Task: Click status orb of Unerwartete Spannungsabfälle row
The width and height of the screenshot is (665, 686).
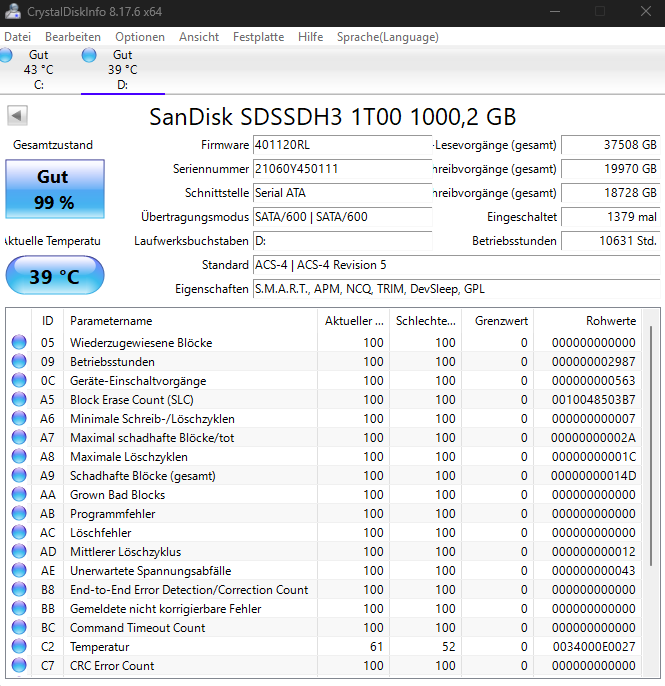Action: [x=19, y=570]
